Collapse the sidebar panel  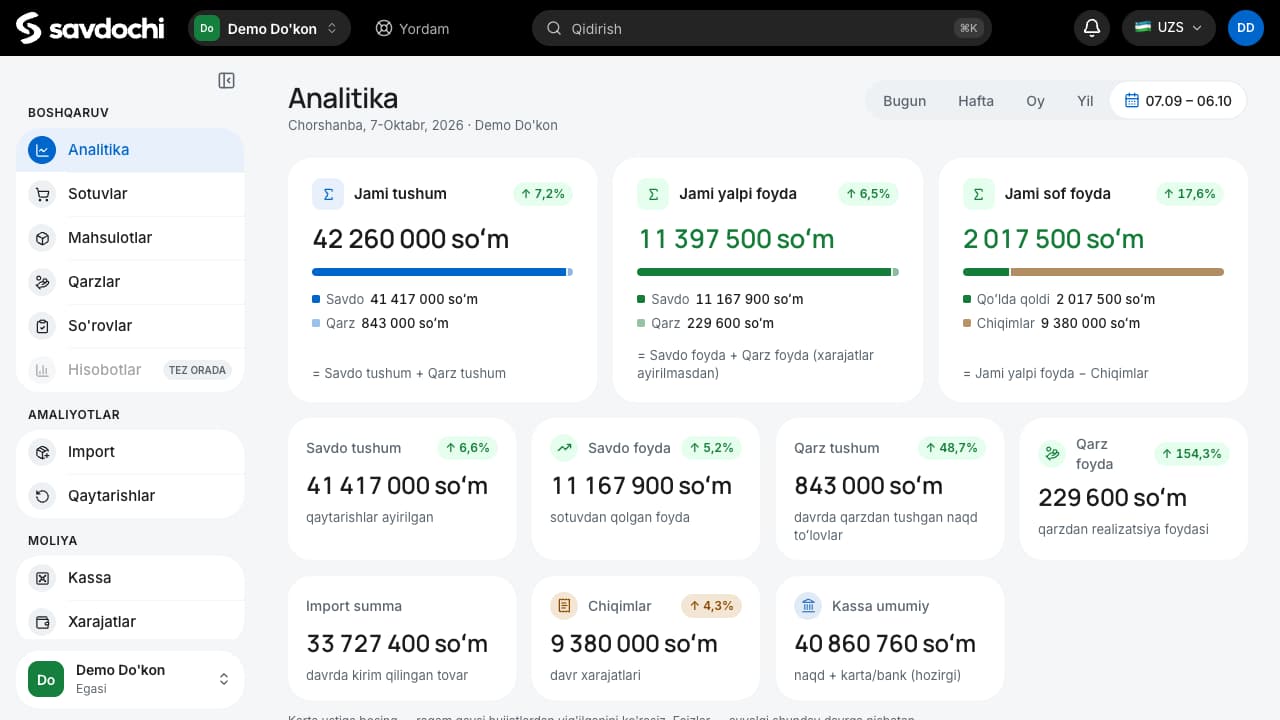[x=227, y=81]
